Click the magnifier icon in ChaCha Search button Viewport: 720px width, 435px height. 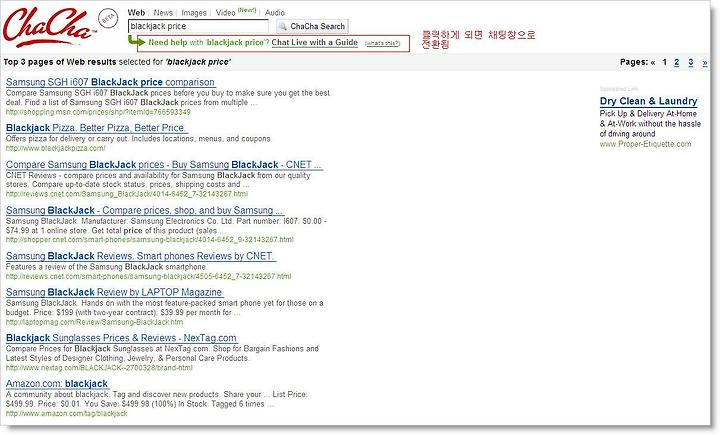click(x=283, y=27)
